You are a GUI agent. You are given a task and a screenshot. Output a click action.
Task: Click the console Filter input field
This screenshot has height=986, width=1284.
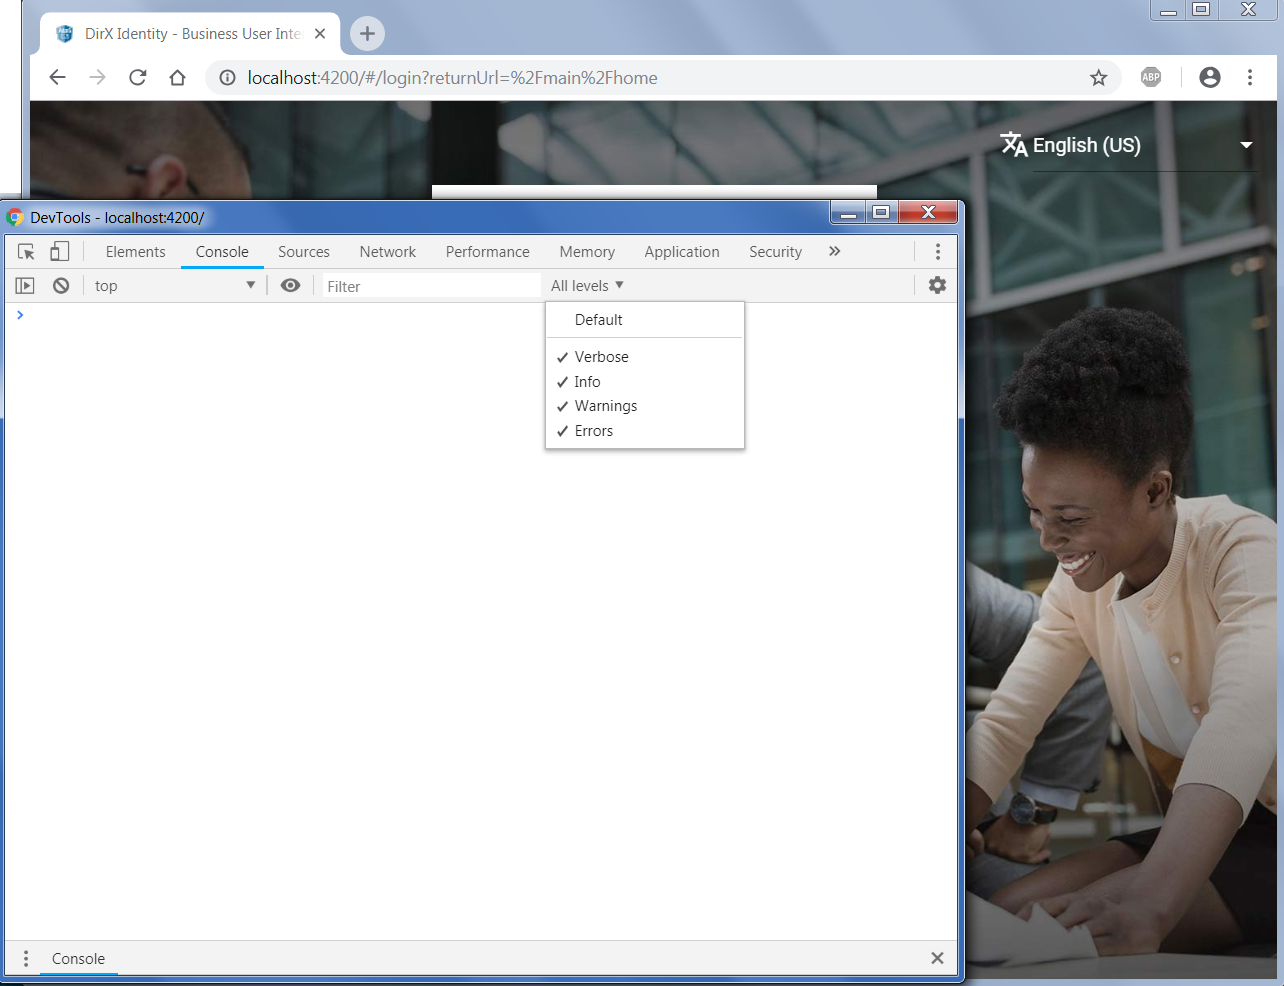pos(430,286)
